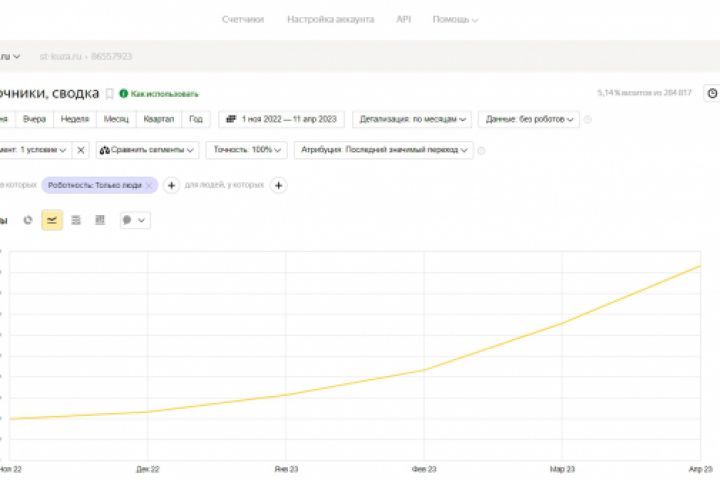Add a visit condition with plus button
720x480 pixels.
[x=171, y=185]
